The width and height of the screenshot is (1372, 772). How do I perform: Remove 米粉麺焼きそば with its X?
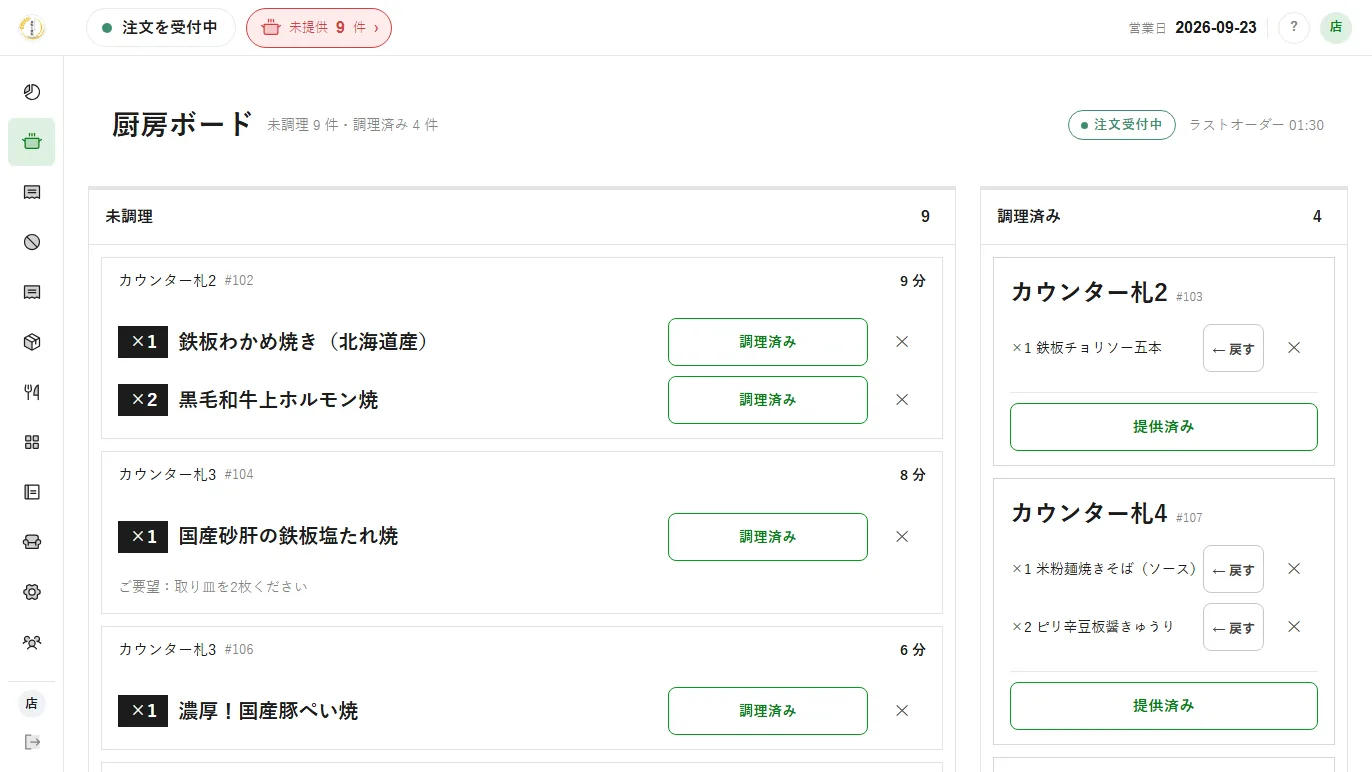1294,569
